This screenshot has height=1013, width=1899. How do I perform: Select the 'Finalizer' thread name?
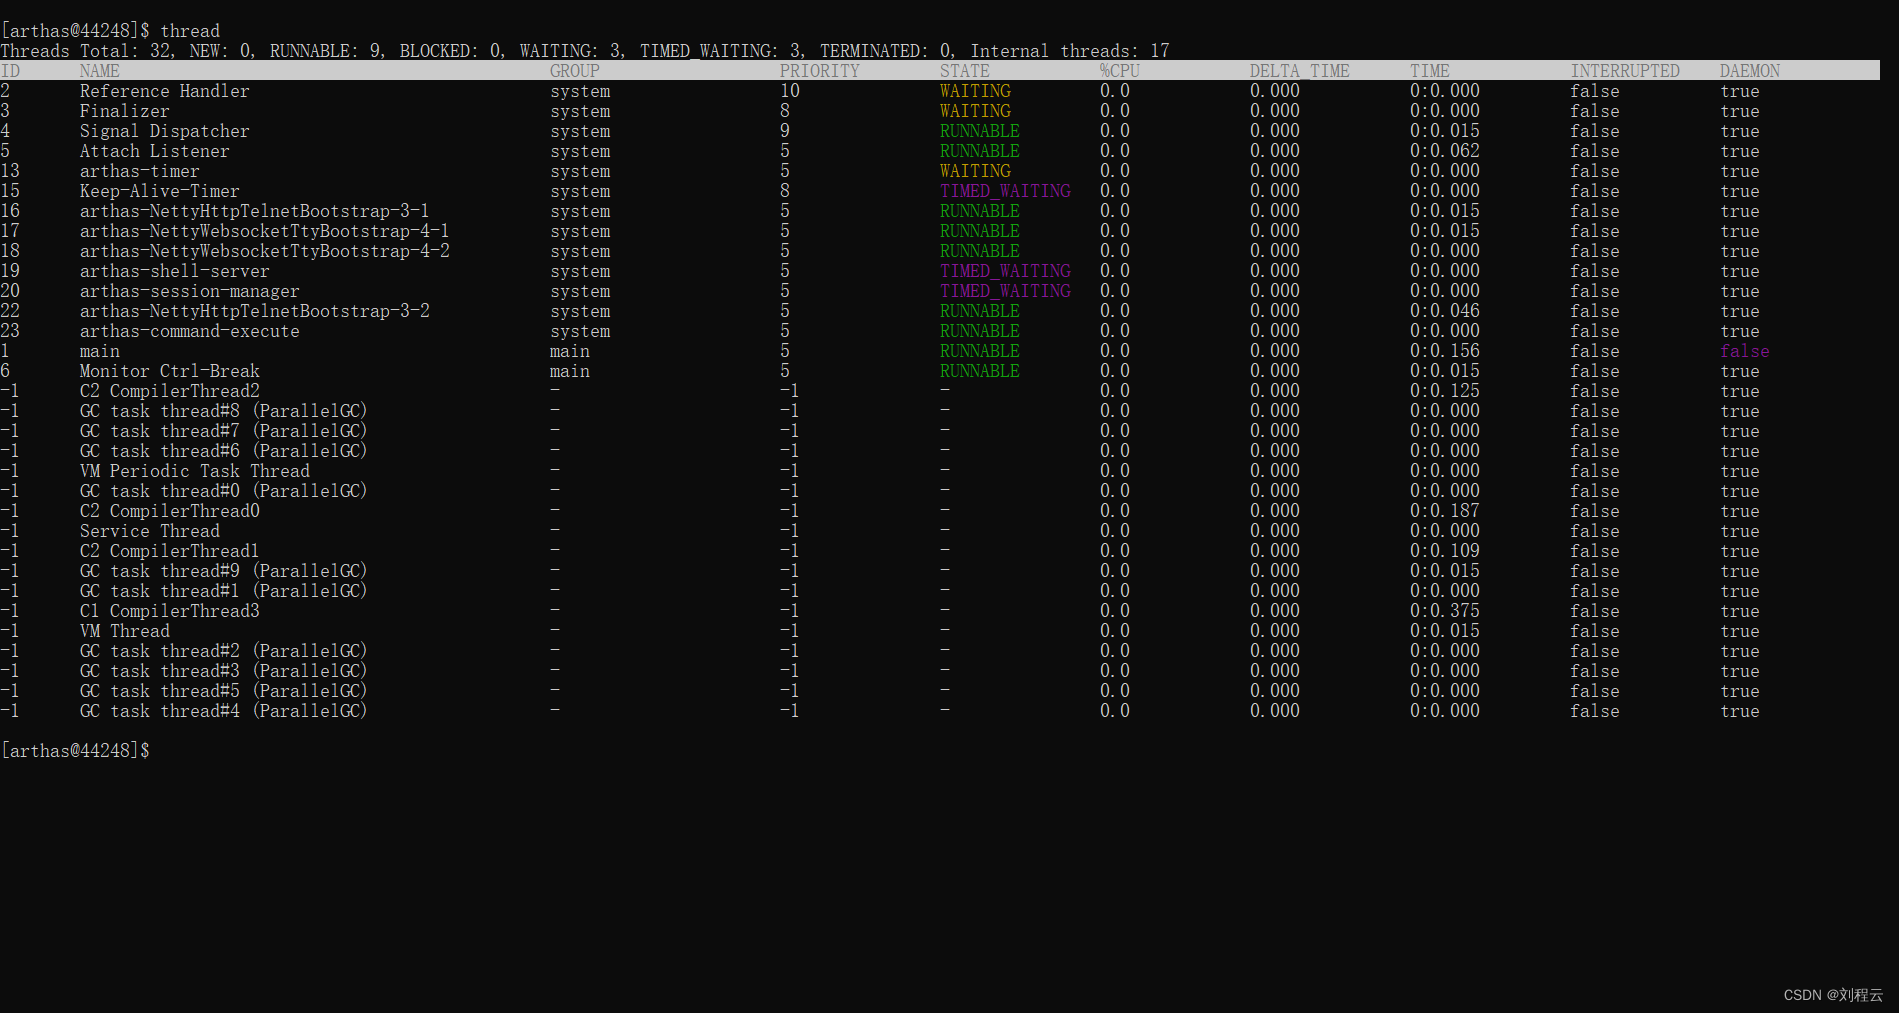[x=125, y=111]
